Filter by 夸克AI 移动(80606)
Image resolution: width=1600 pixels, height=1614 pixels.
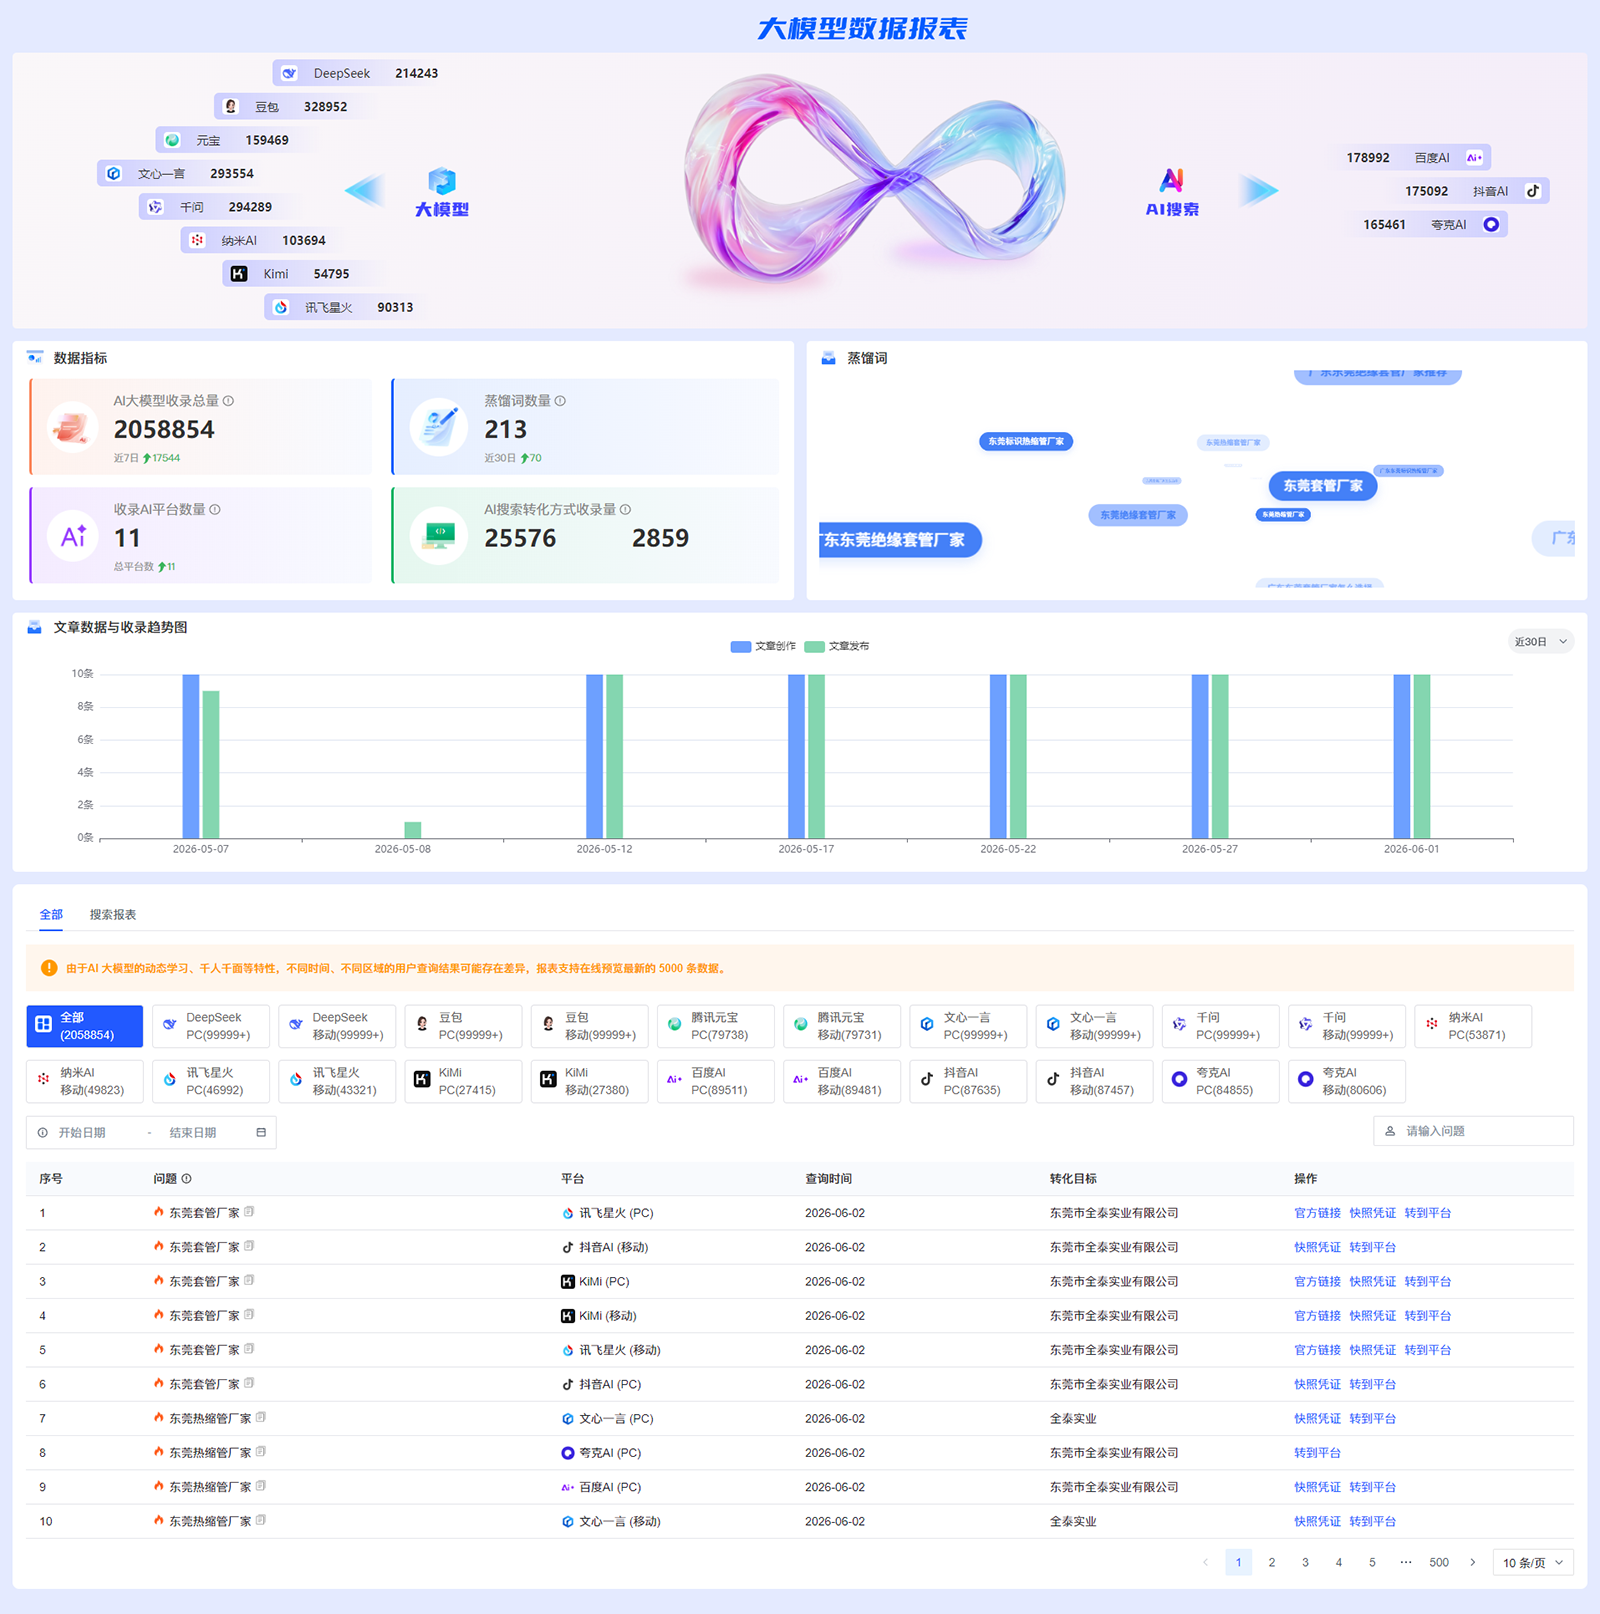(1347, 1081)
